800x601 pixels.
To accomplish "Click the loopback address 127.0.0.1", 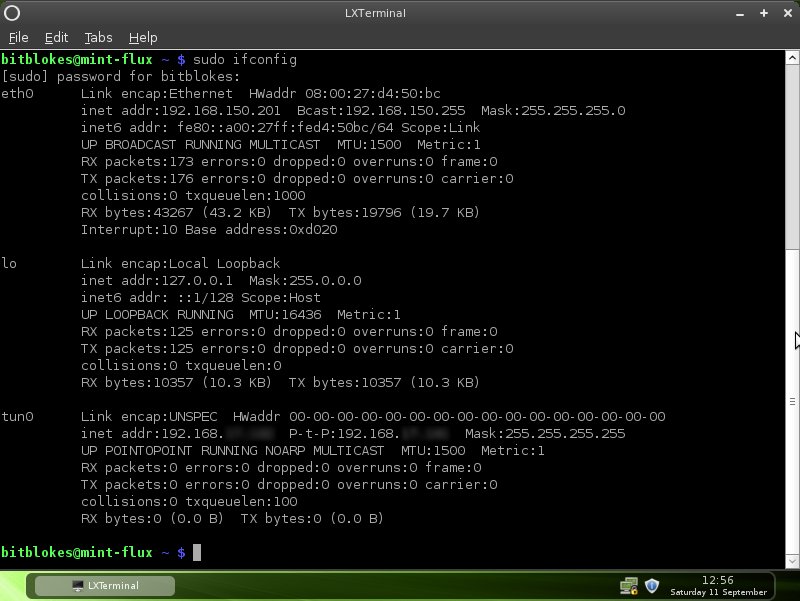I will 197,281.
